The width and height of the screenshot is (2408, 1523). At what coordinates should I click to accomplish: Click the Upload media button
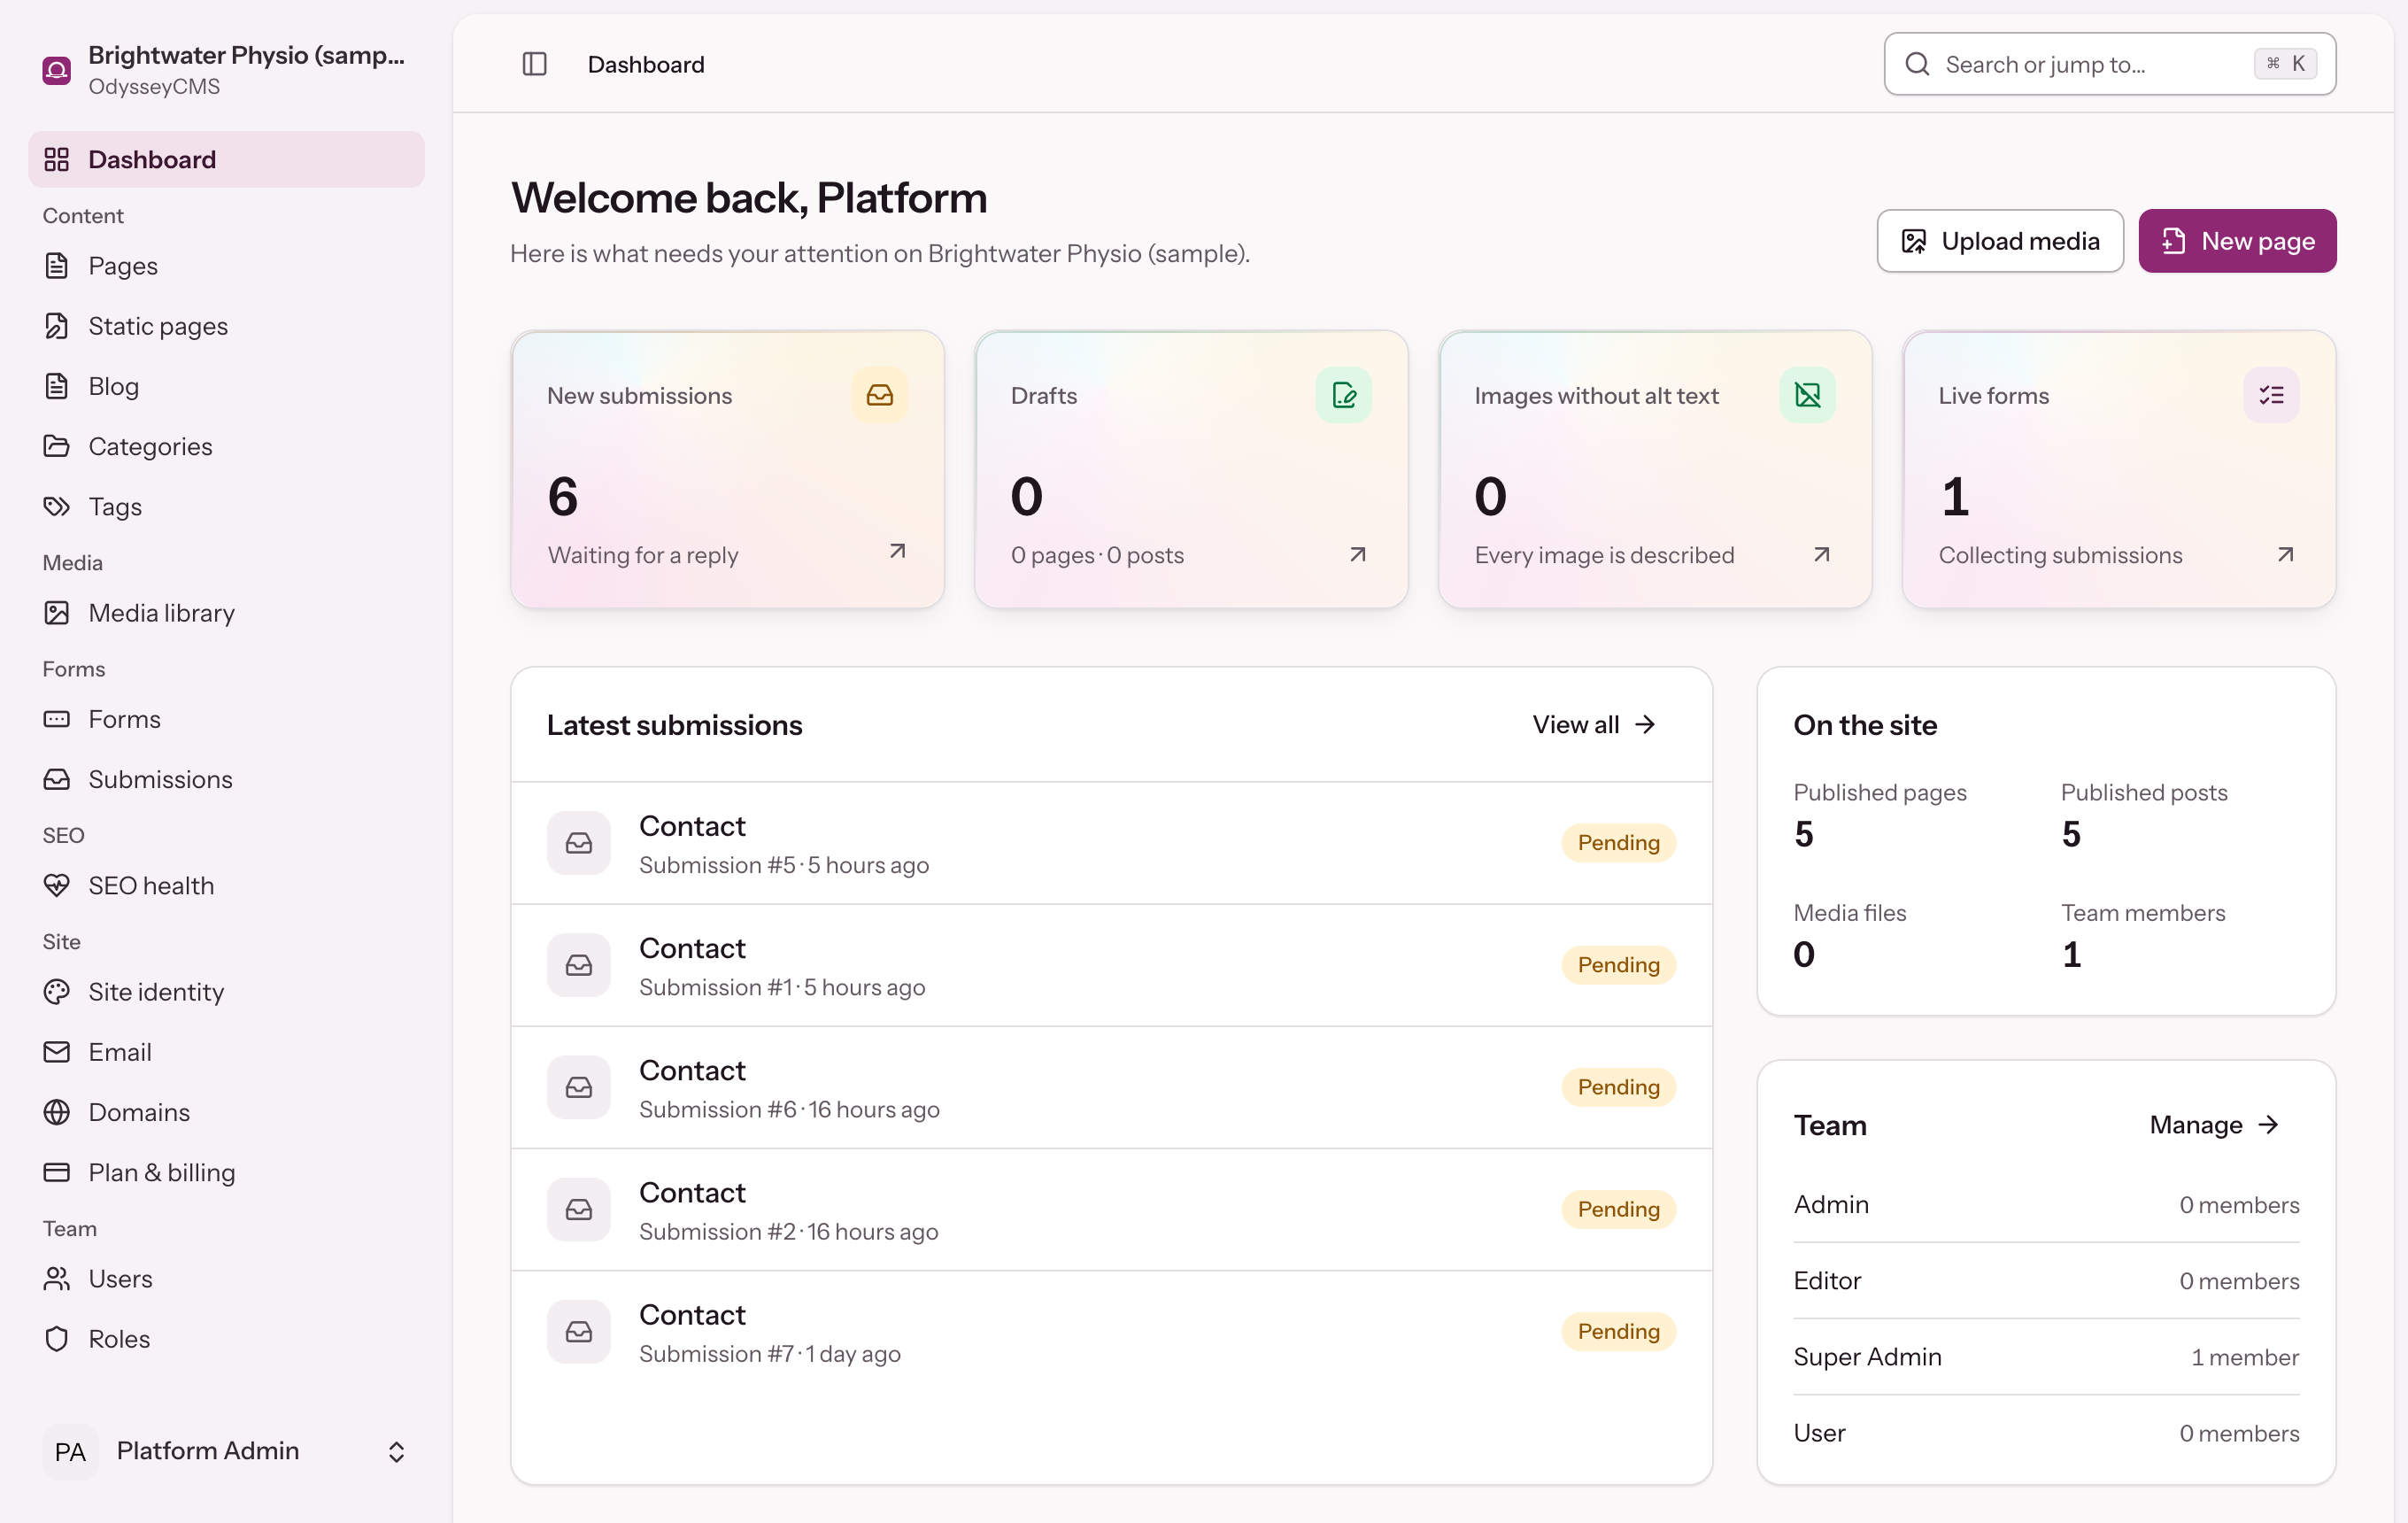pos(2000,241)
